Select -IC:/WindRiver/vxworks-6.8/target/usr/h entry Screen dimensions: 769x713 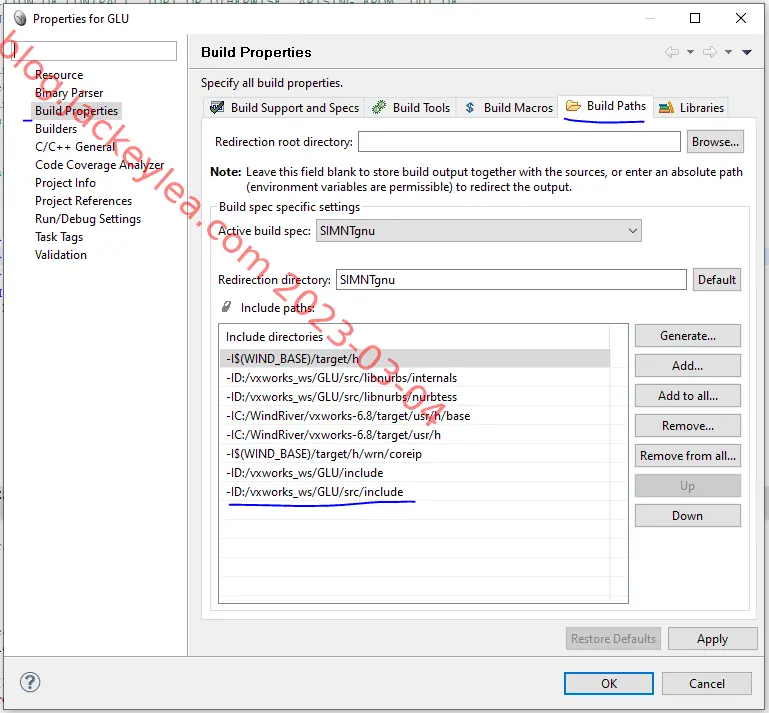click(415, 434)
